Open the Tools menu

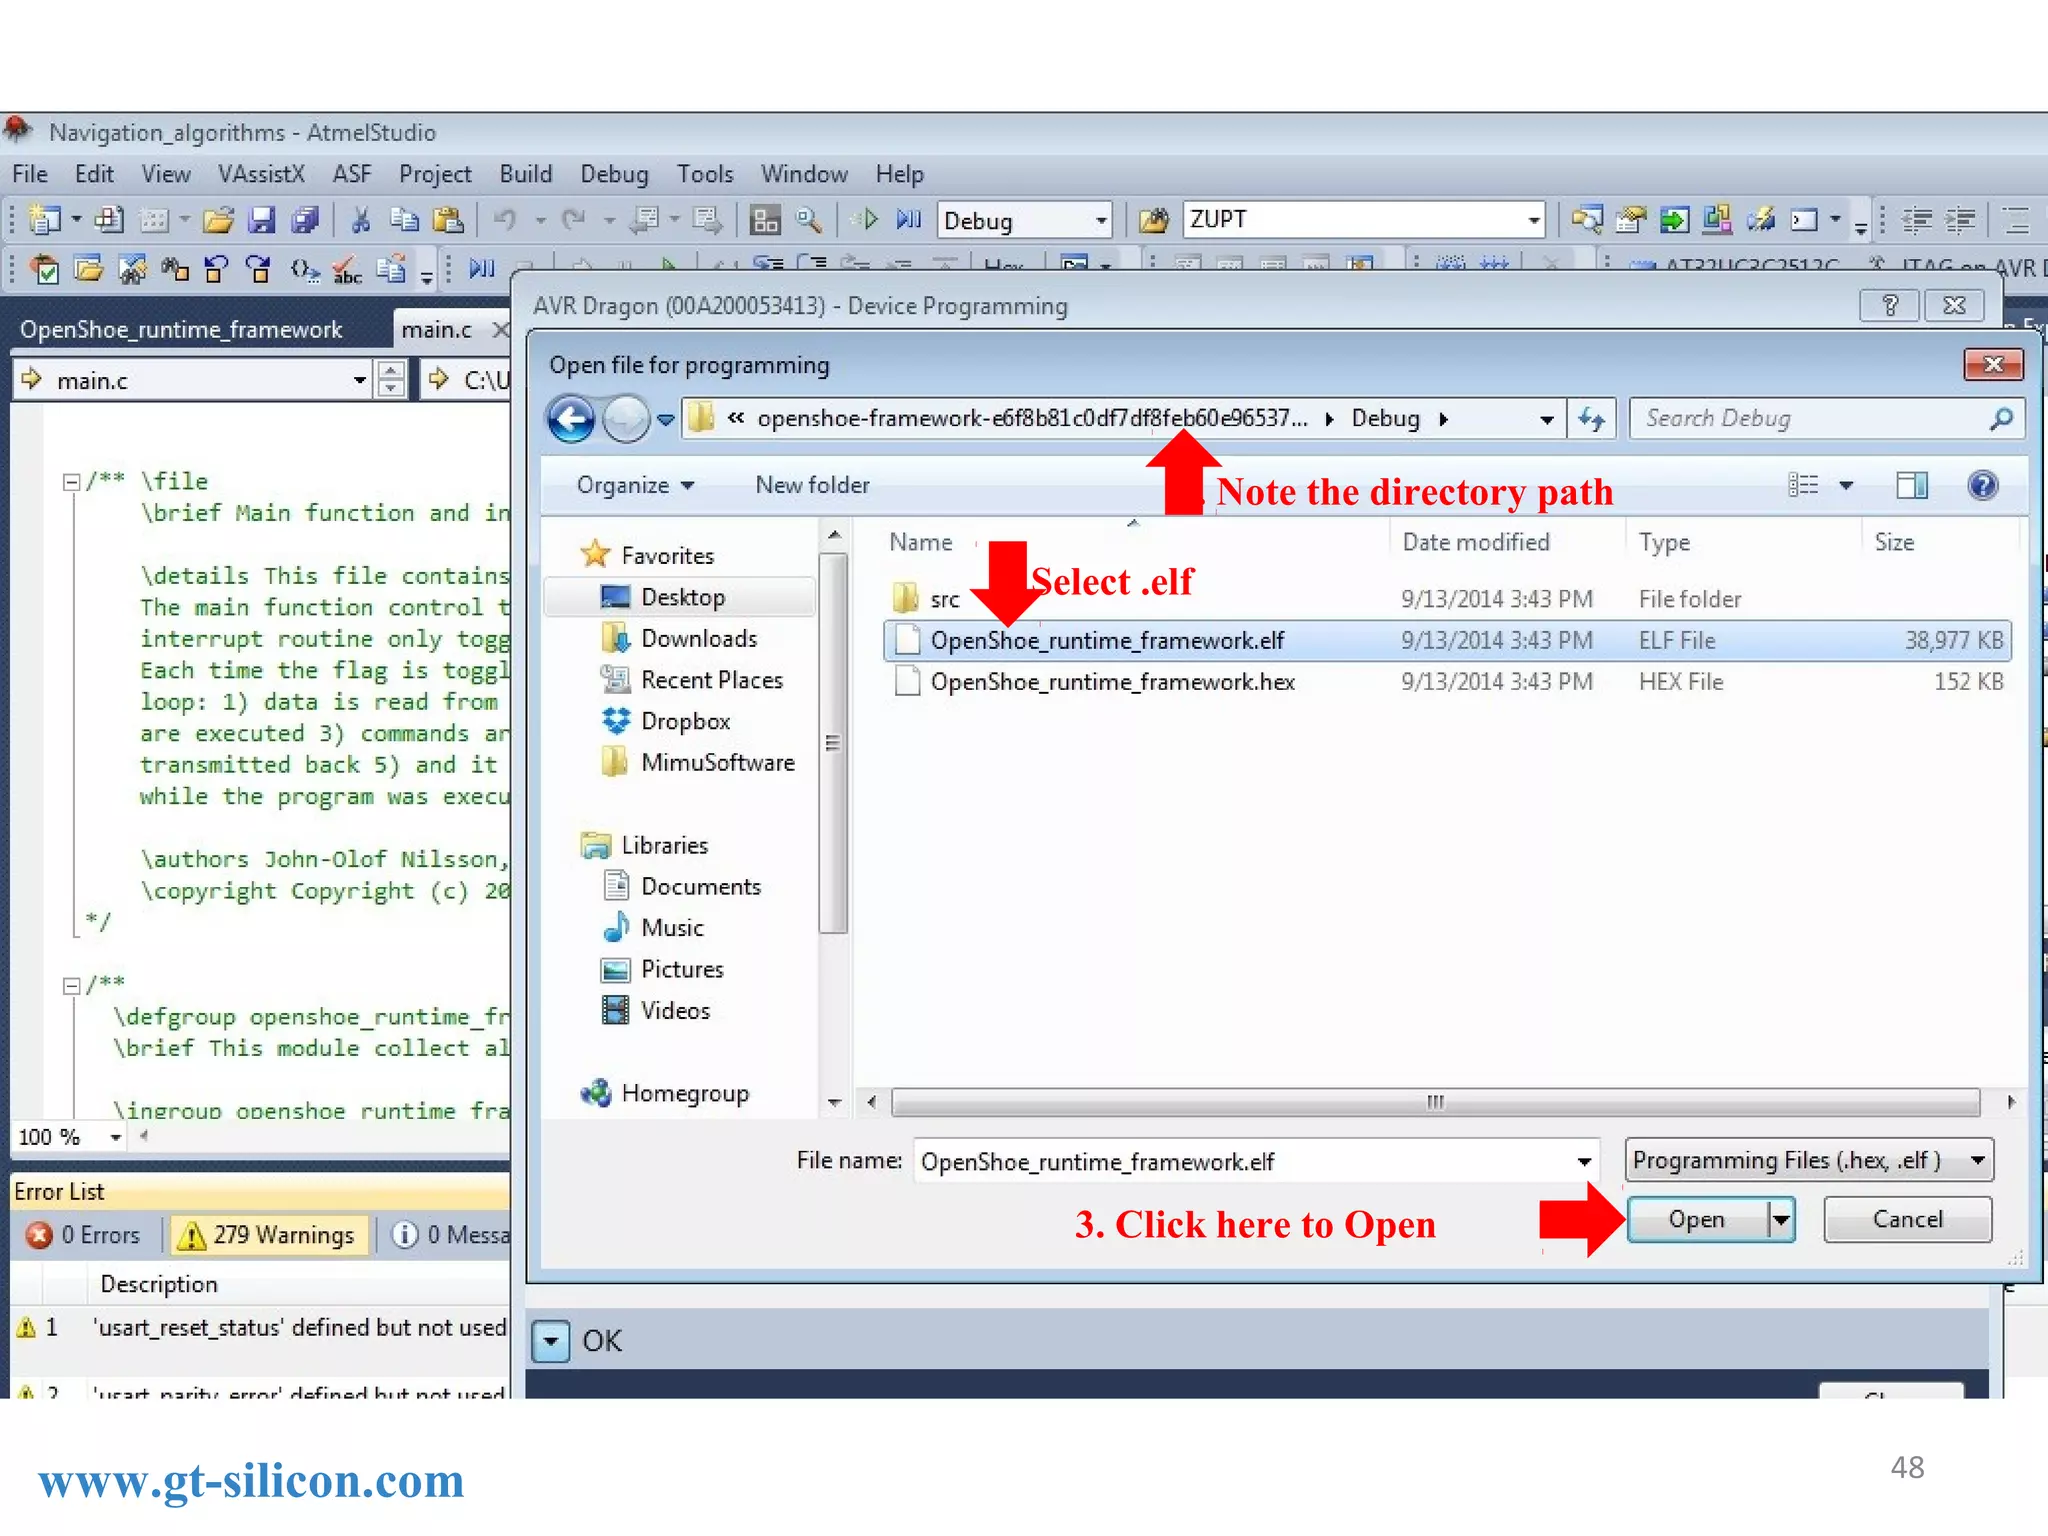(705, 174)
